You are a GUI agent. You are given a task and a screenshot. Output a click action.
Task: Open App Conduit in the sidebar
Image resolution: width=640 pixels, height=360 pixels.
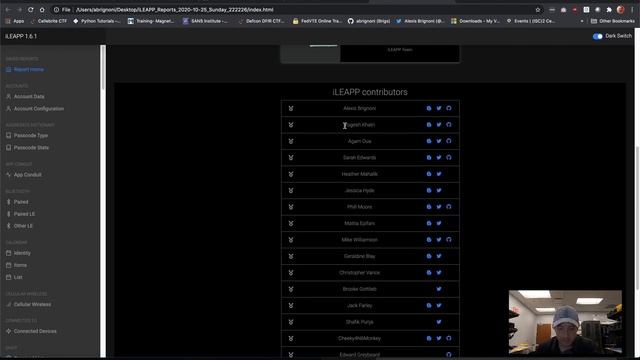point(24,175)
